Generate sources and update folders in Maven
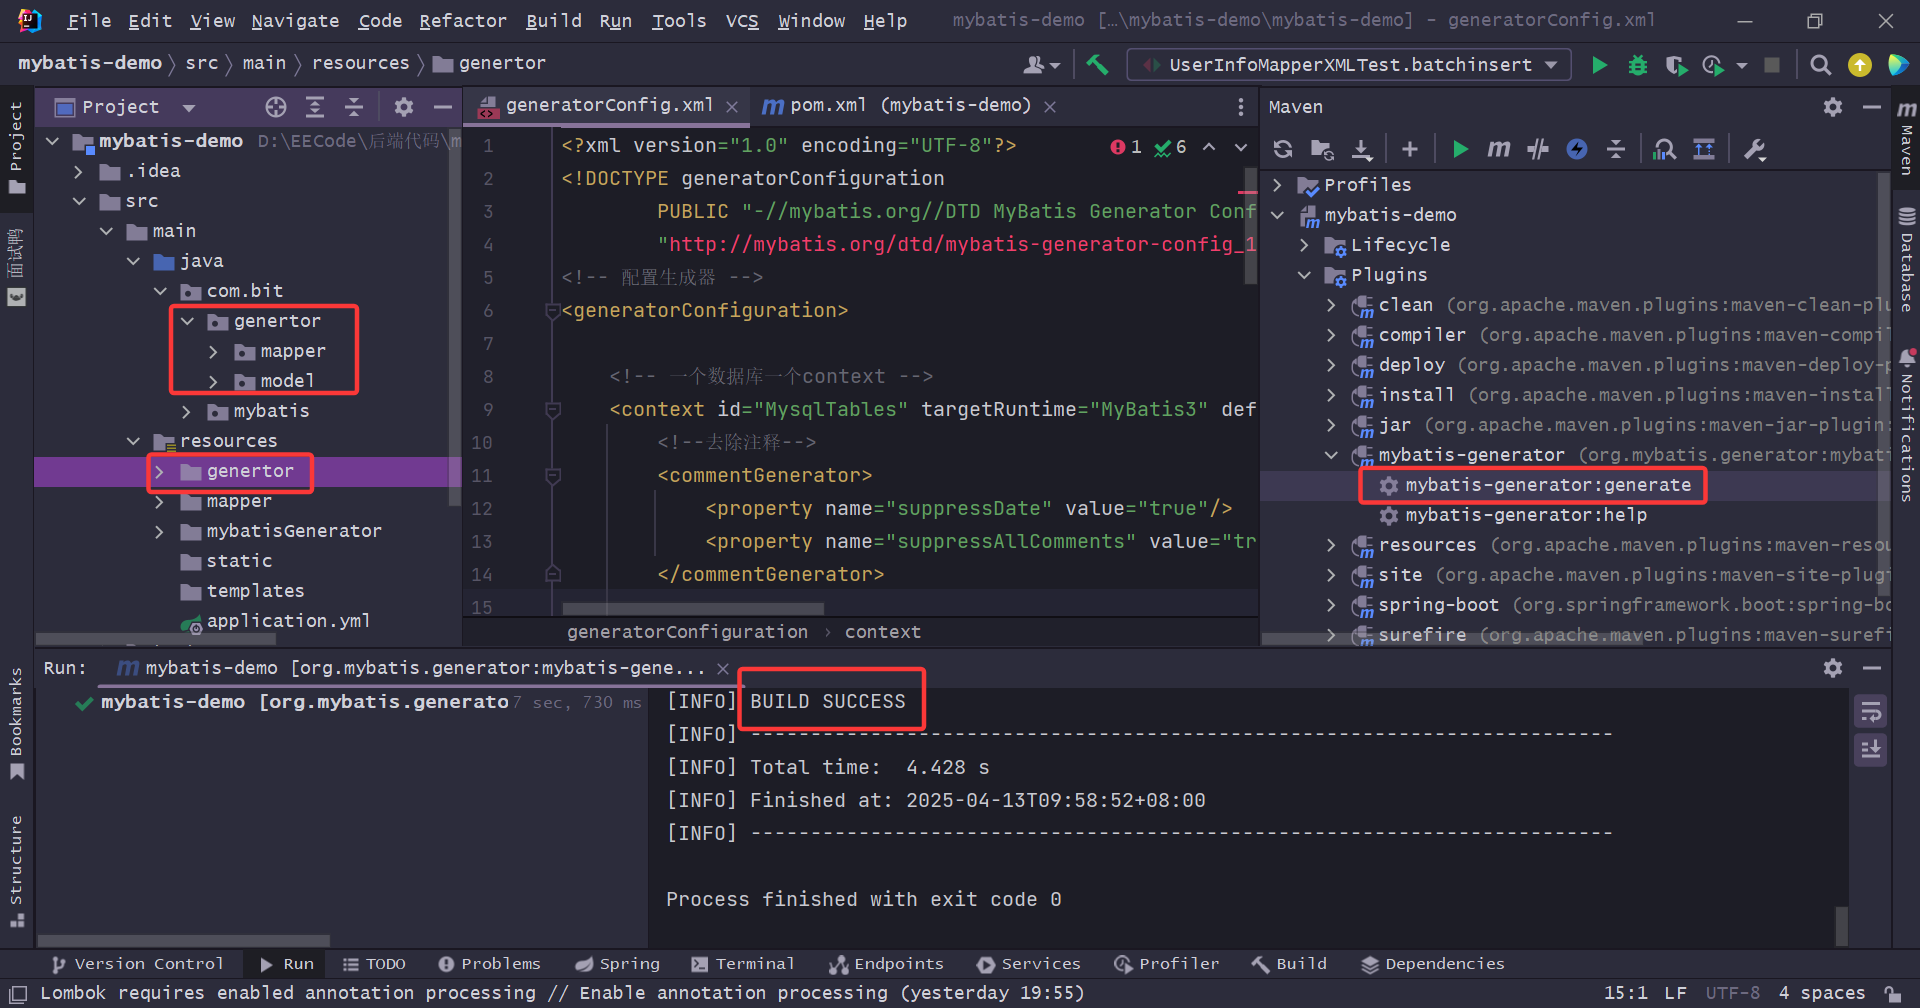Screen dimensions: 1920x1008 click(x=1322, y=149)
